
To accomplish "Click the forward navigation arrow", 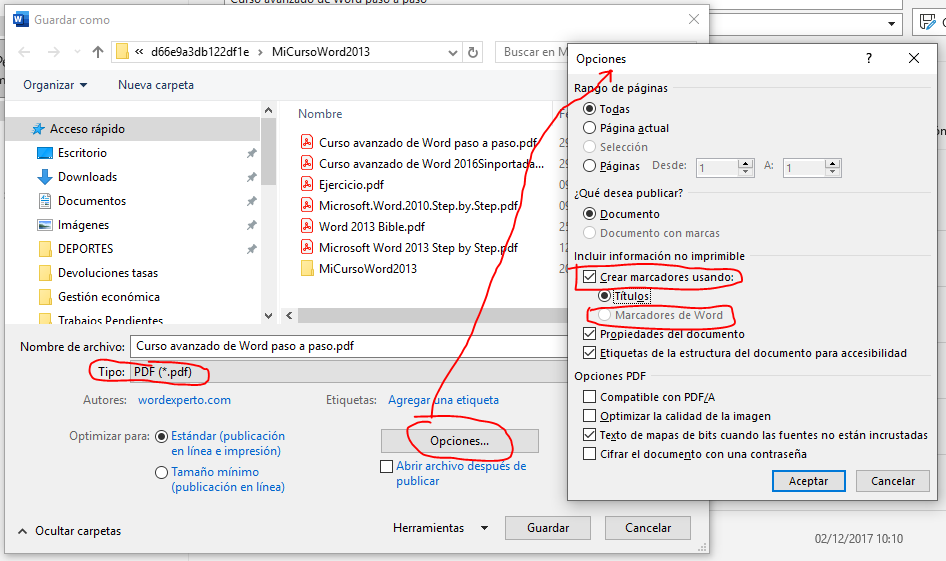I will [54, 52].
